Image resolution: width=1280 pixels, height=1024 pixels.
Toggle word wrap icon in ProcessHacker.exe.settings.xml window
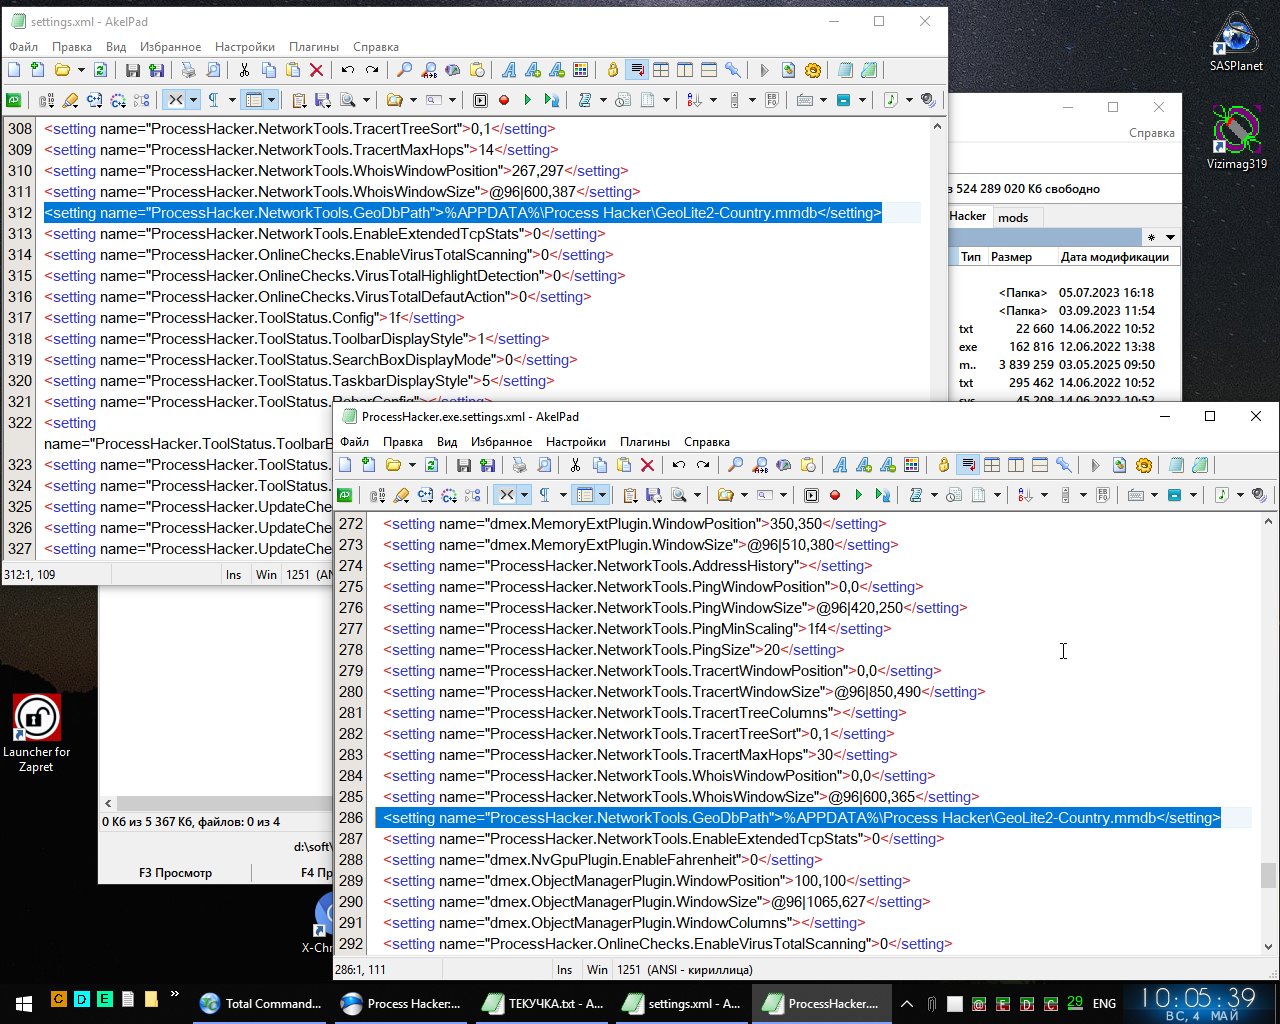(968, 465)
